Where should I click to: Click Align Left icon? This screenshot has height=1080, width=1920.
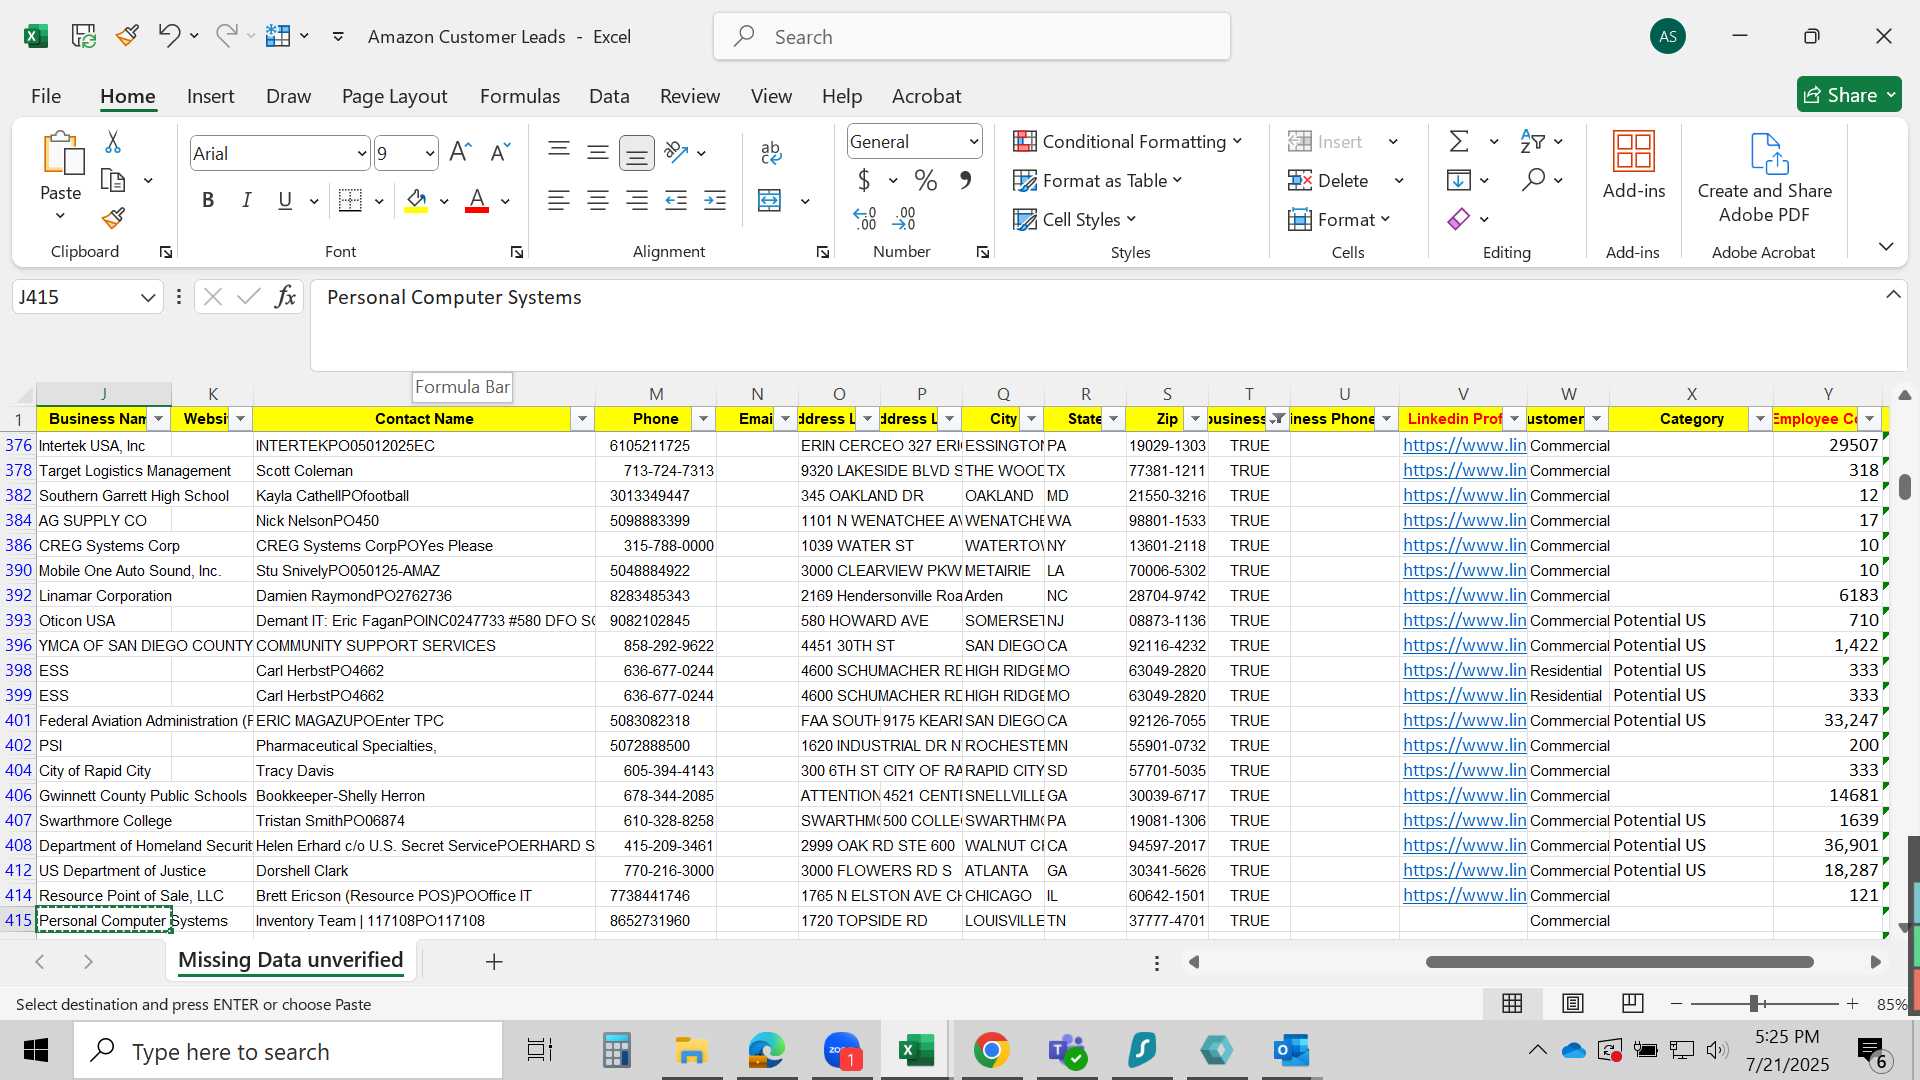559,200
